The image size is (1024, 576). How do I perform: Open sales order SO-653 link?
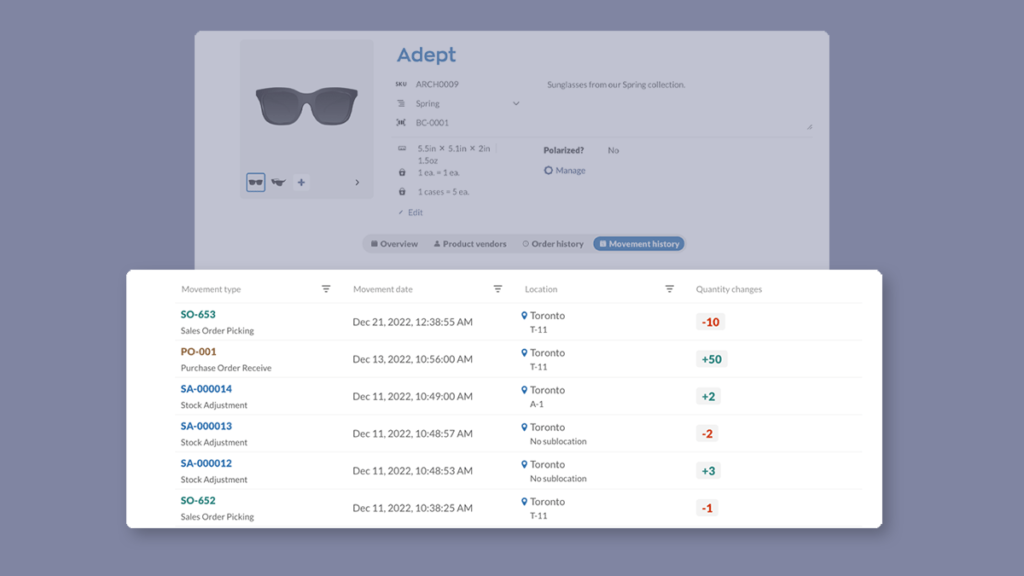click(x=198, y=315)
